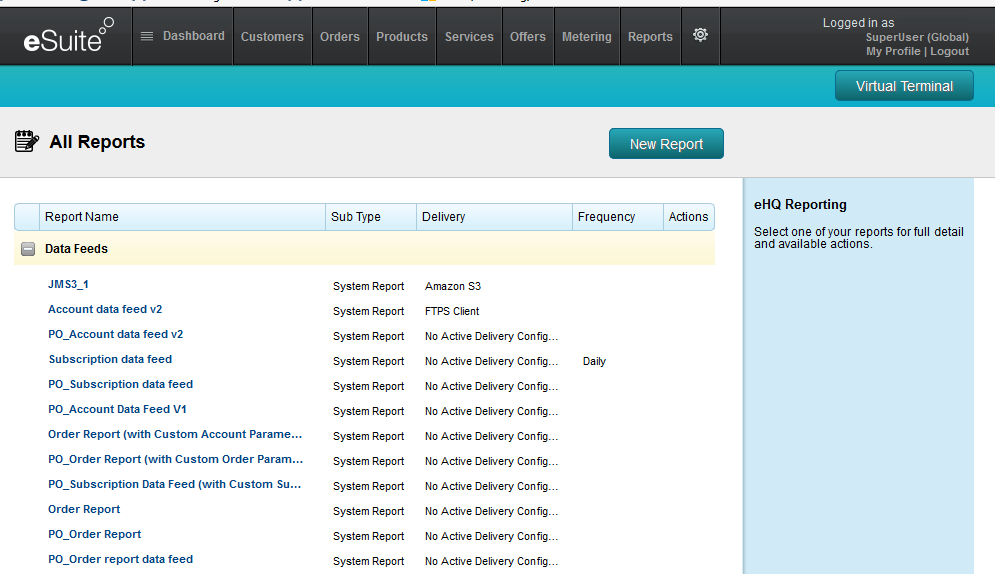Click the Delivery column header

[444, 217]
